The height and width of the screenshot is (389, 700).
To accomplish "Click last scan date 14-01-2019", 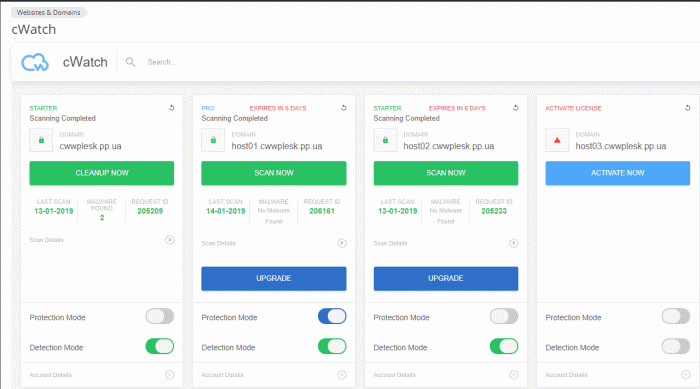I will coord(225,211).
